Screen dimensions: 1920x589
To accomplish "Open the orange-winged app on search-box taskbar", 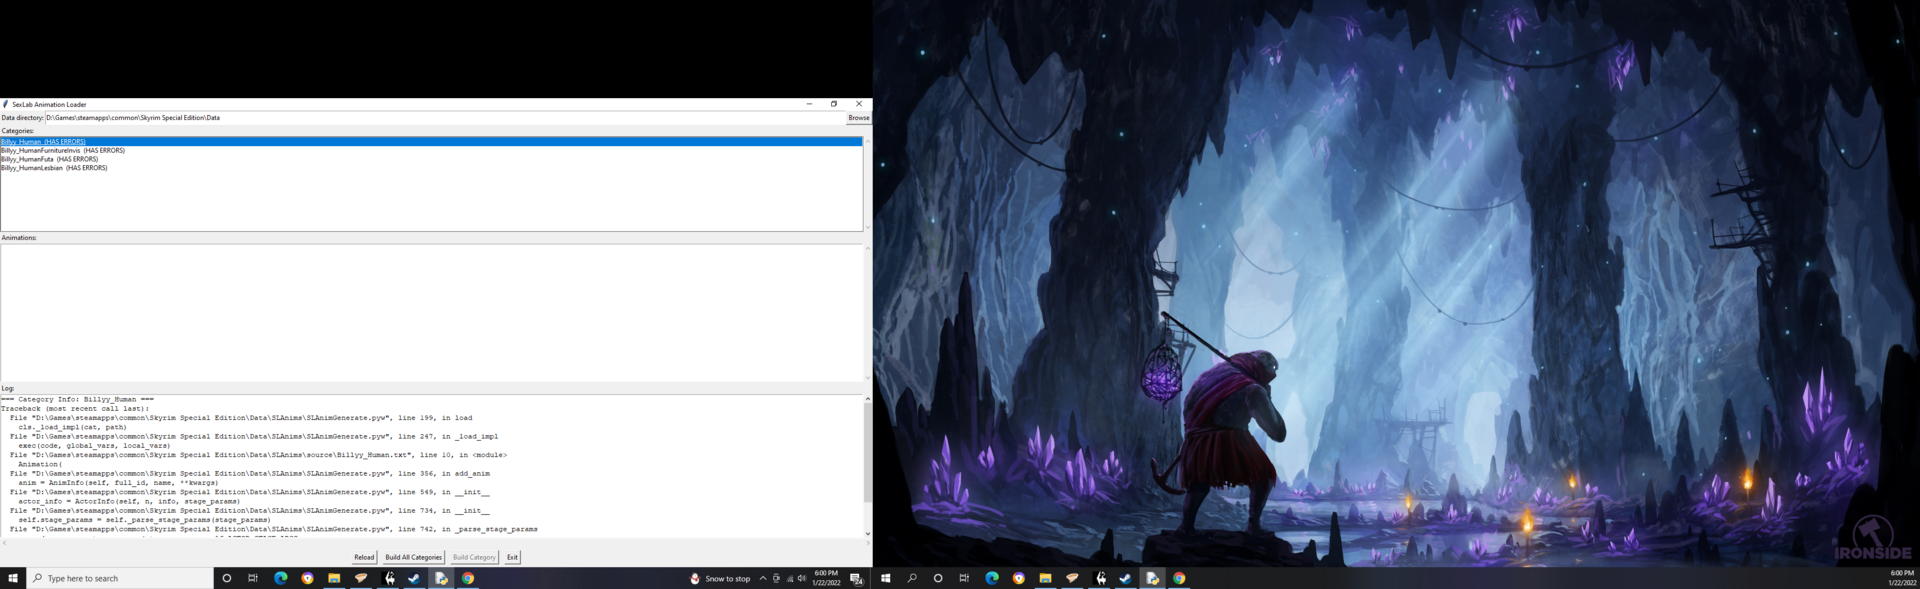I will coord(361,578).
